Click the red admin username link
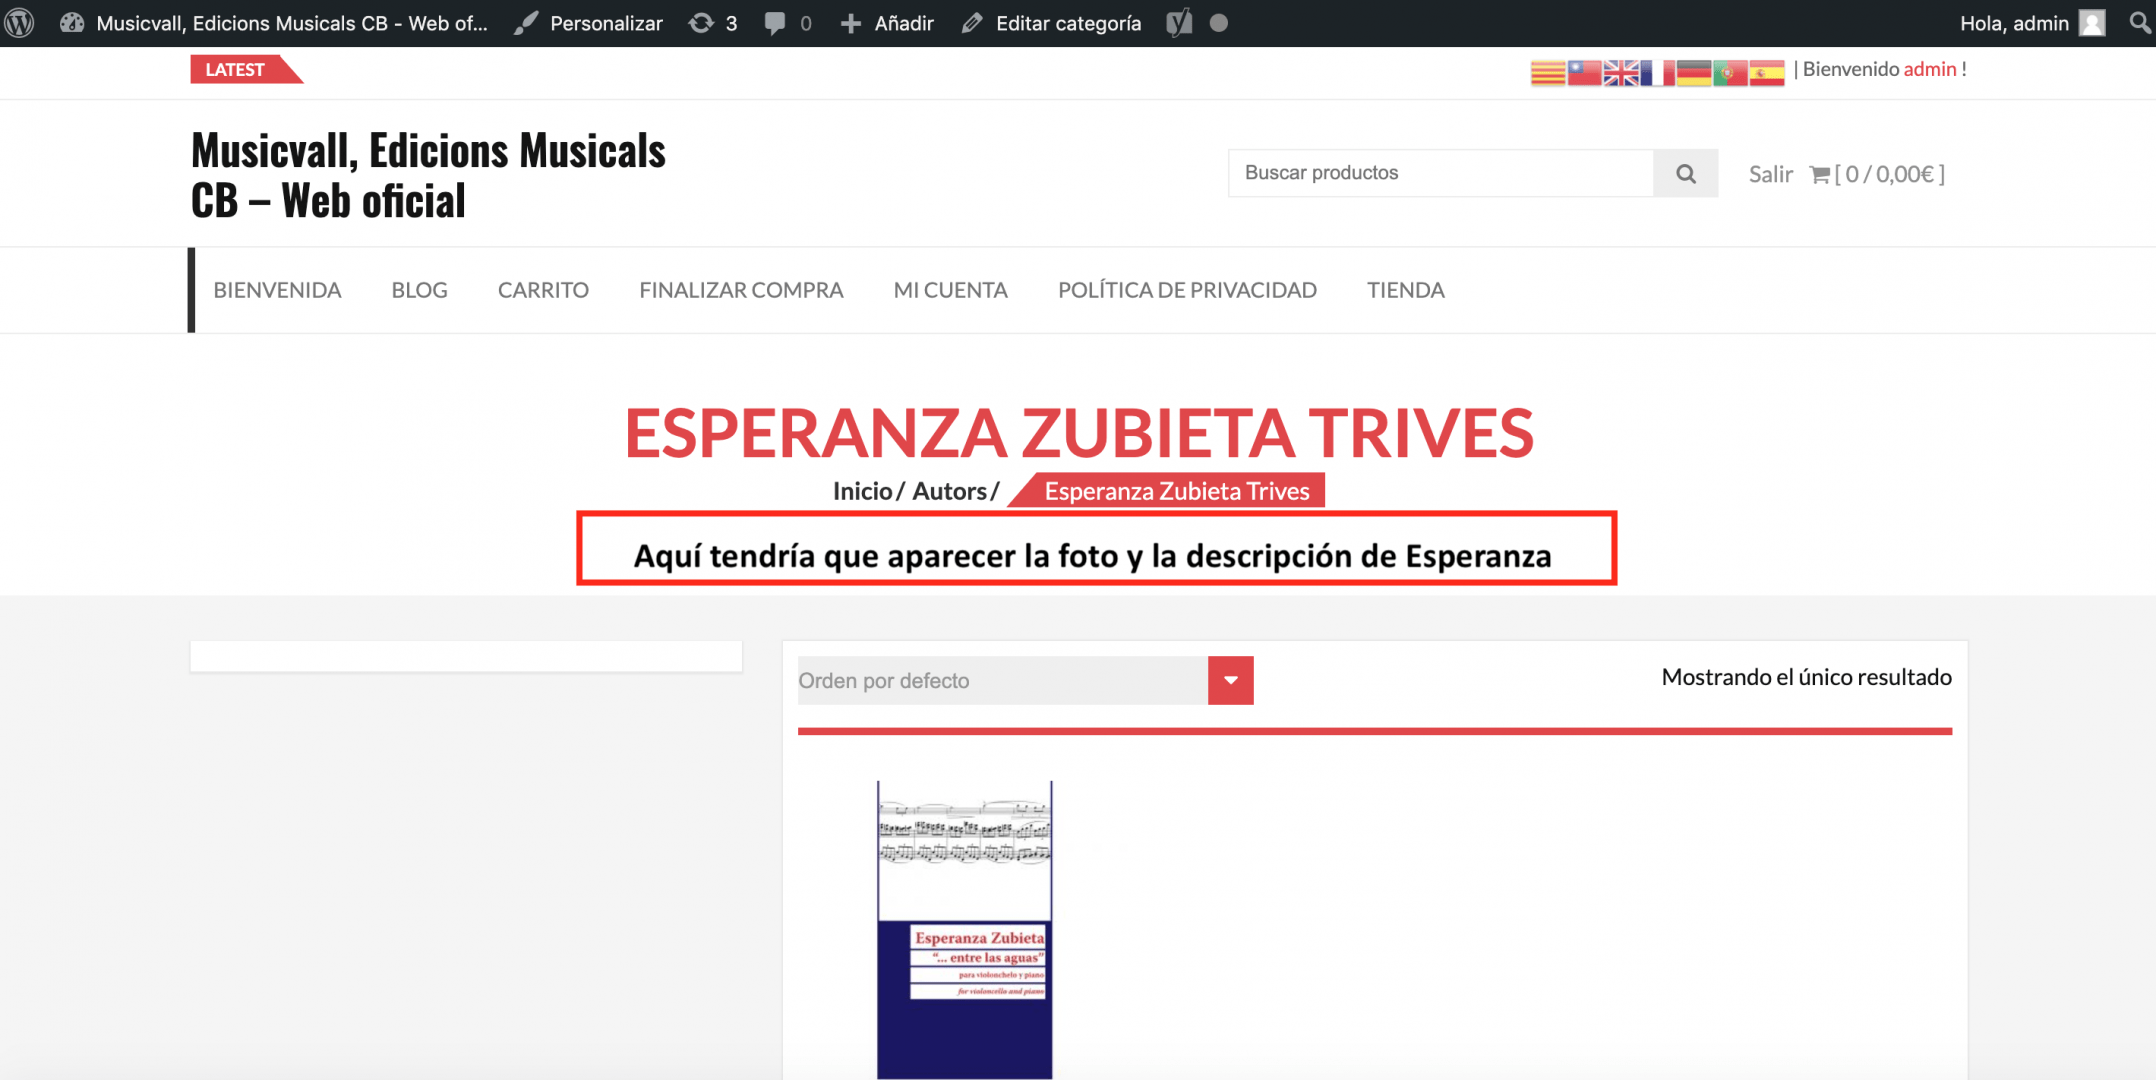This screenshot has height=1080, width=2156. 1929,69
